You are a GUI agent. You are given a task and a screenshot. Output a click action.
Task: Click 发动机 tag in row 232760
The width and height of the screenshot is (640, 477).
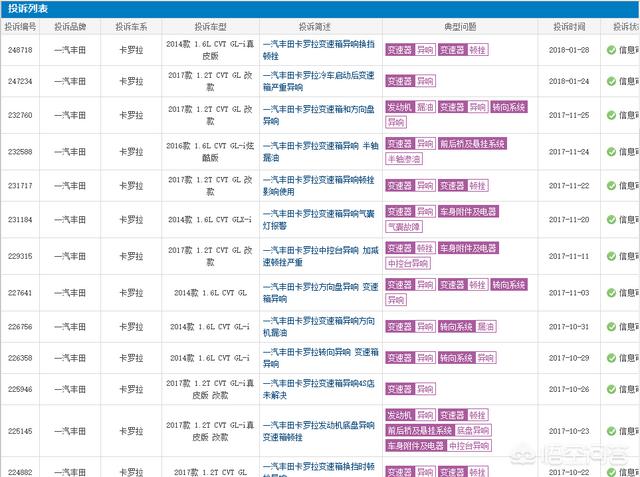(x=399, y=106)
